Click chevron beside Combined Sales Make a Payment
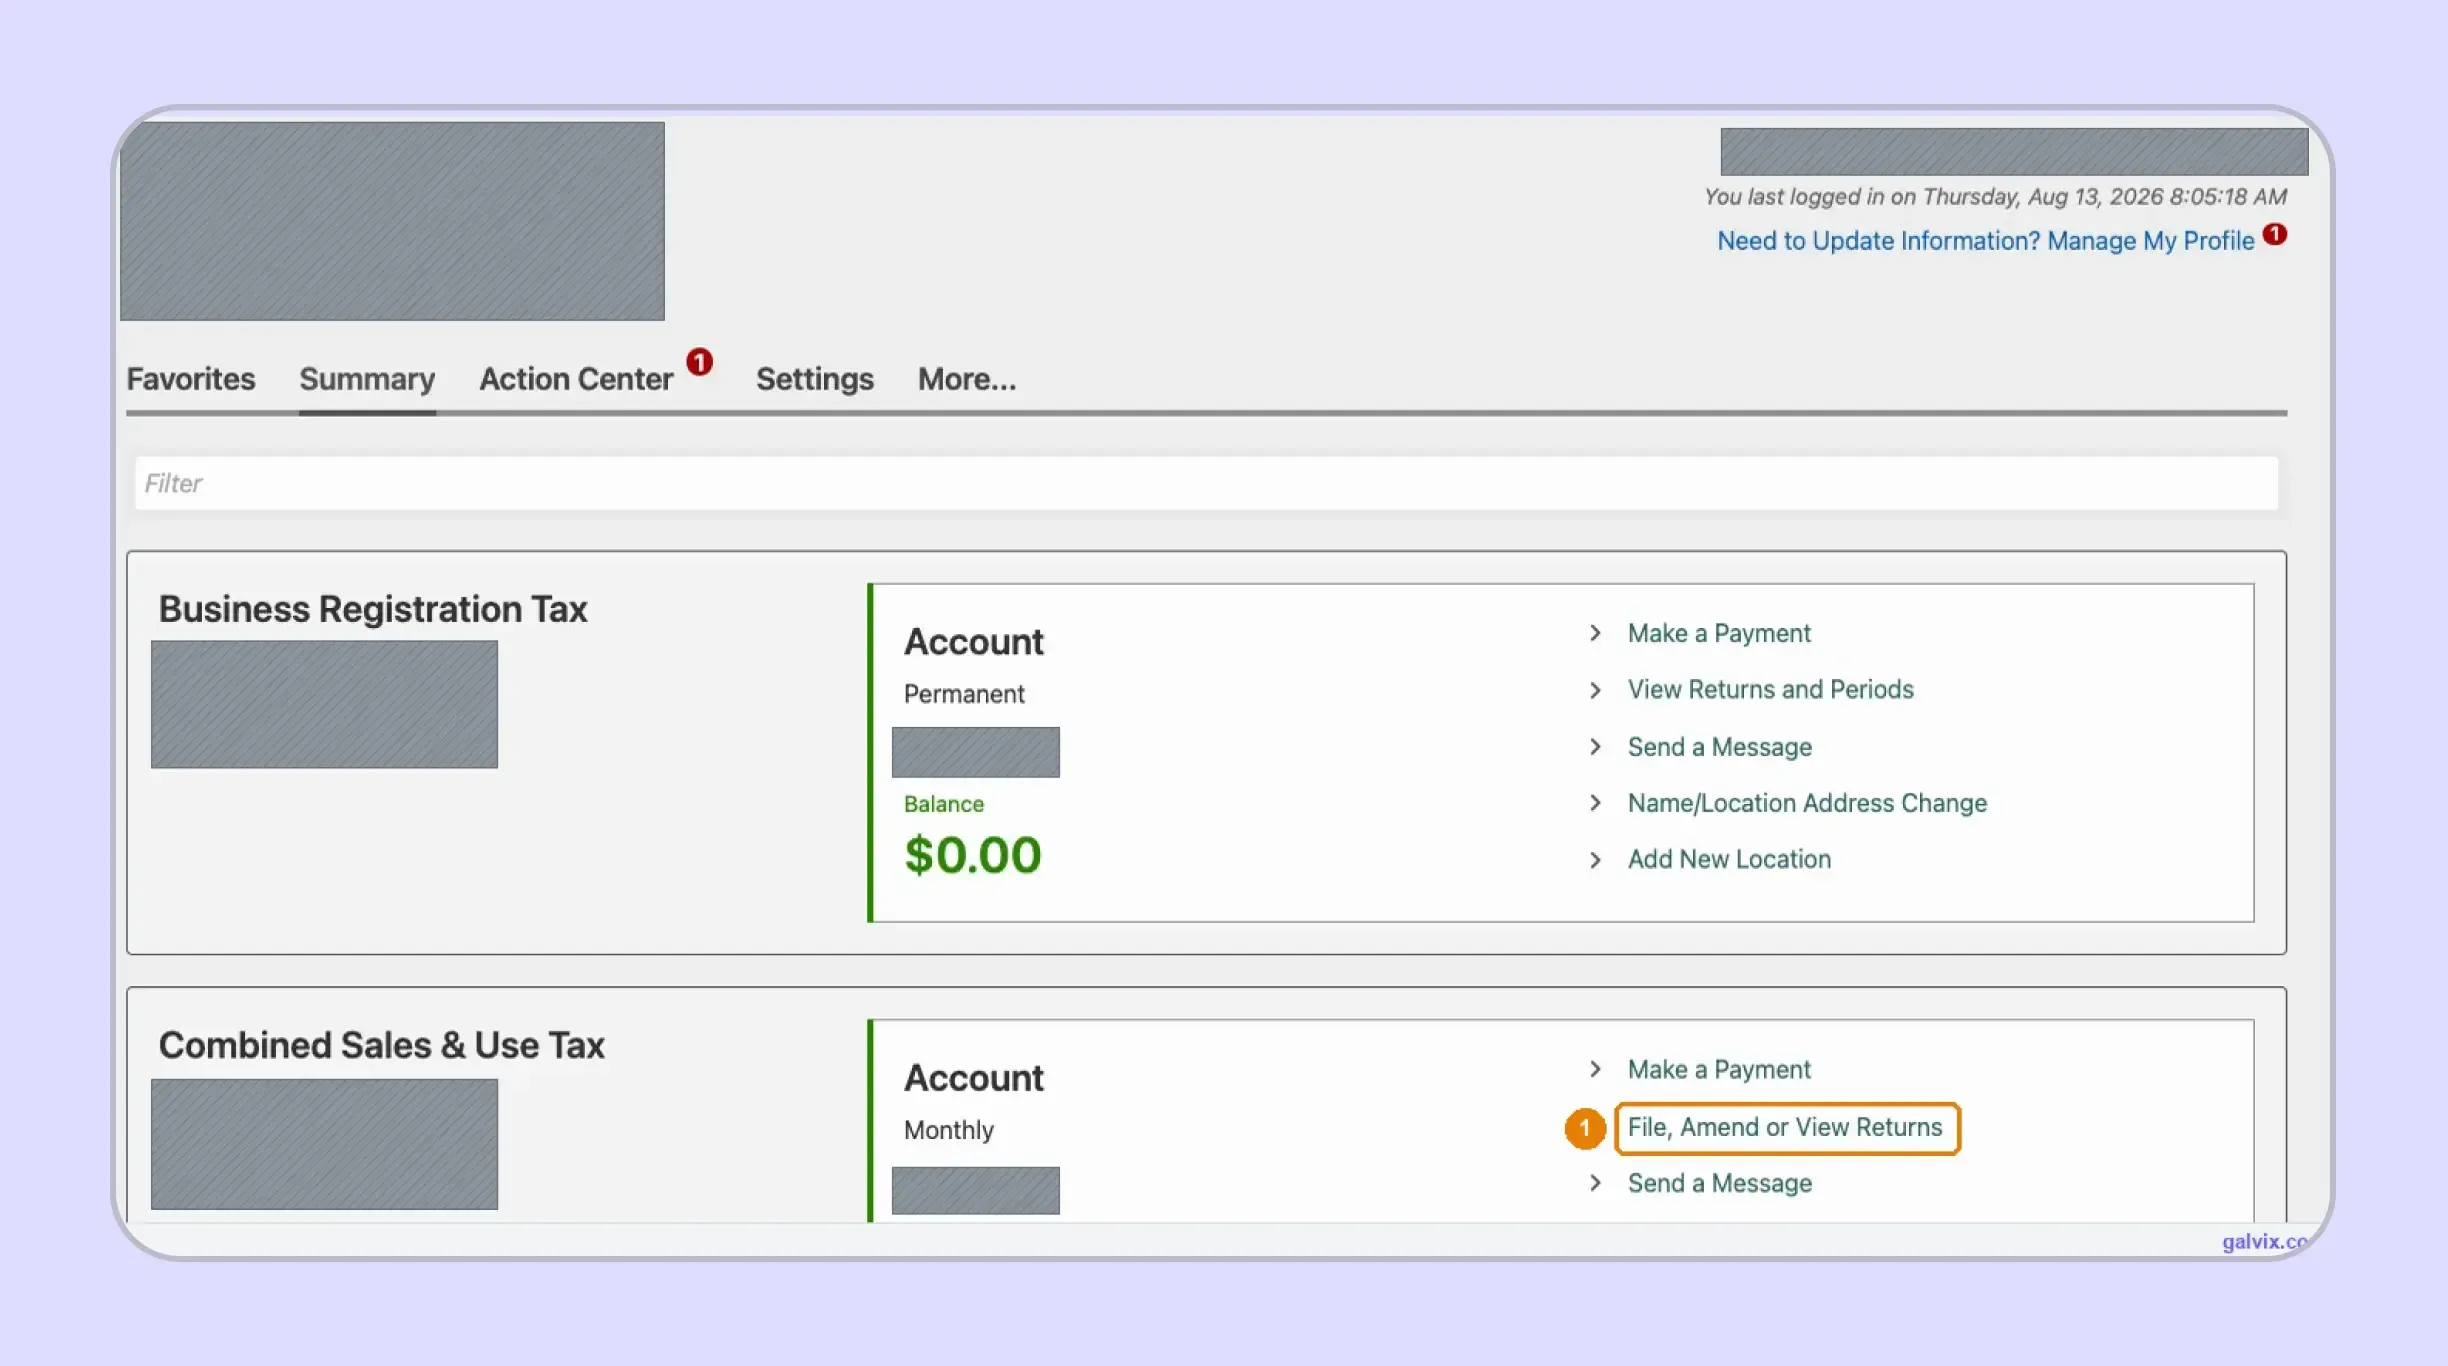The image size is (2448, 1366). [x=1595, y=1069]
